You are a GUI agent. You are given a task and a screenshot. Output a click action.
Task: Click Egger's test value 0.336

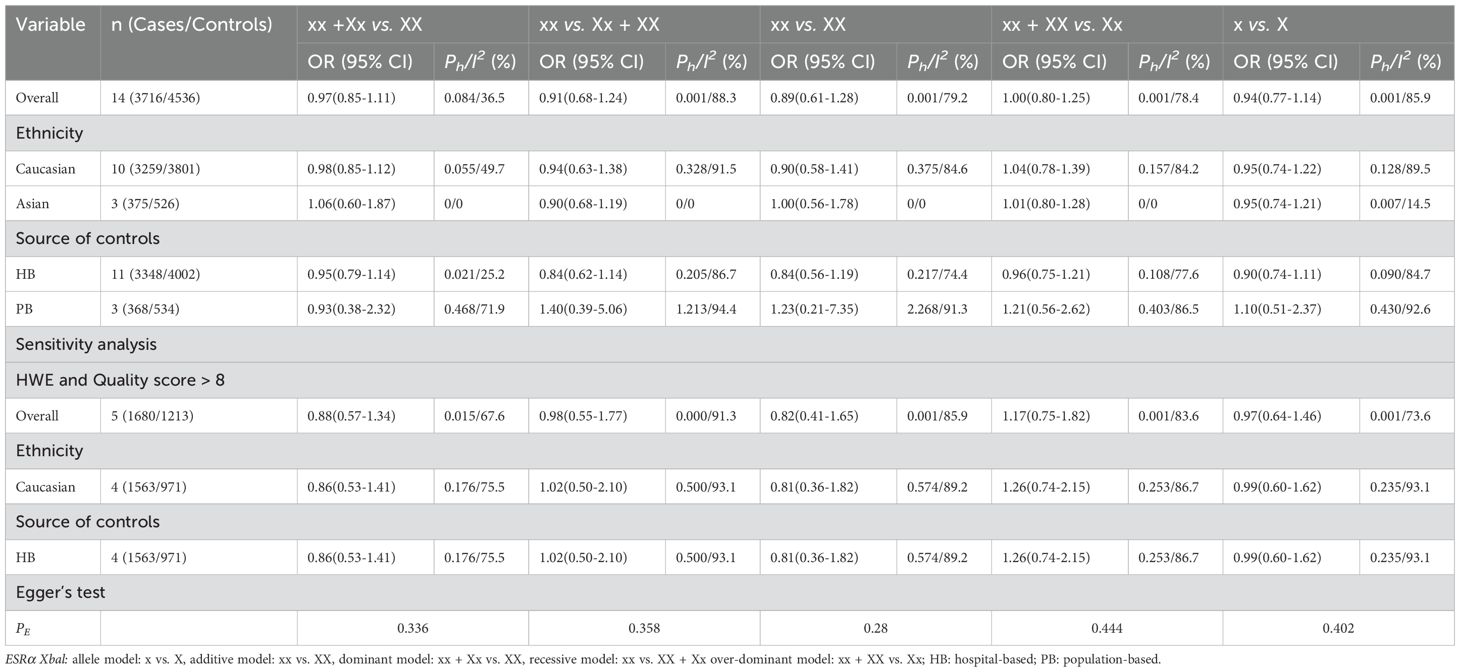pos(413,629)
